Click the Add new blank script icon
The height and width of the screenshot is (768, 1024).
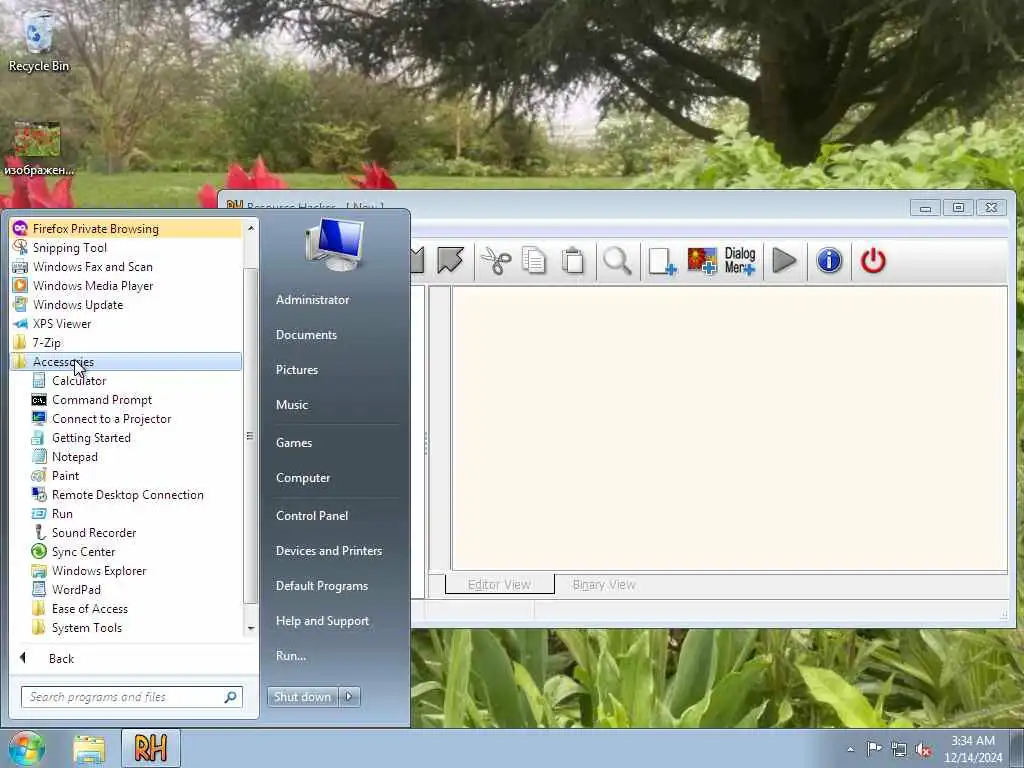(x=662, y=261)
